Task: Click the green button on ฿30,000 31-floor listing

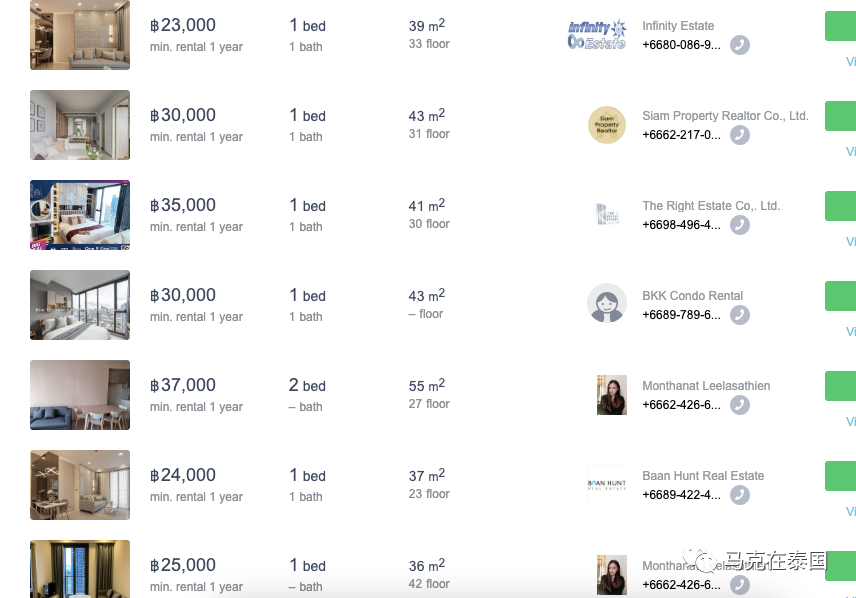Action: click(840, 116)
